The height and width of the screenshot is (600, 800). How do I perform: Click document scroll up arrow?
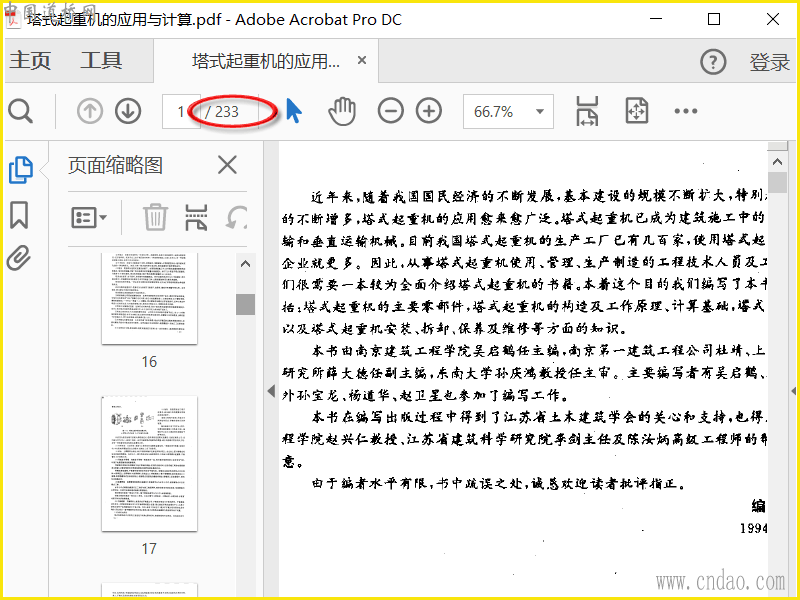pyautogui.click(x=778, y=162)
